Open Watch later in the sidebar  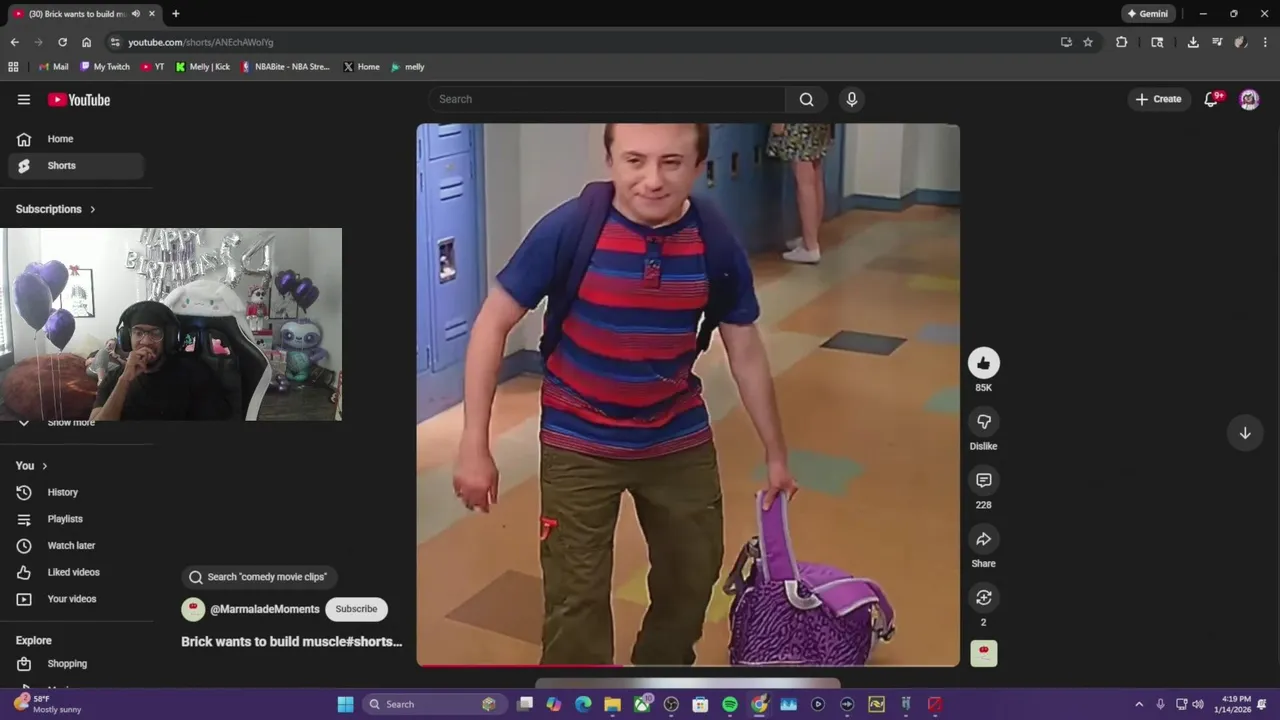click(x=76, y=546)
